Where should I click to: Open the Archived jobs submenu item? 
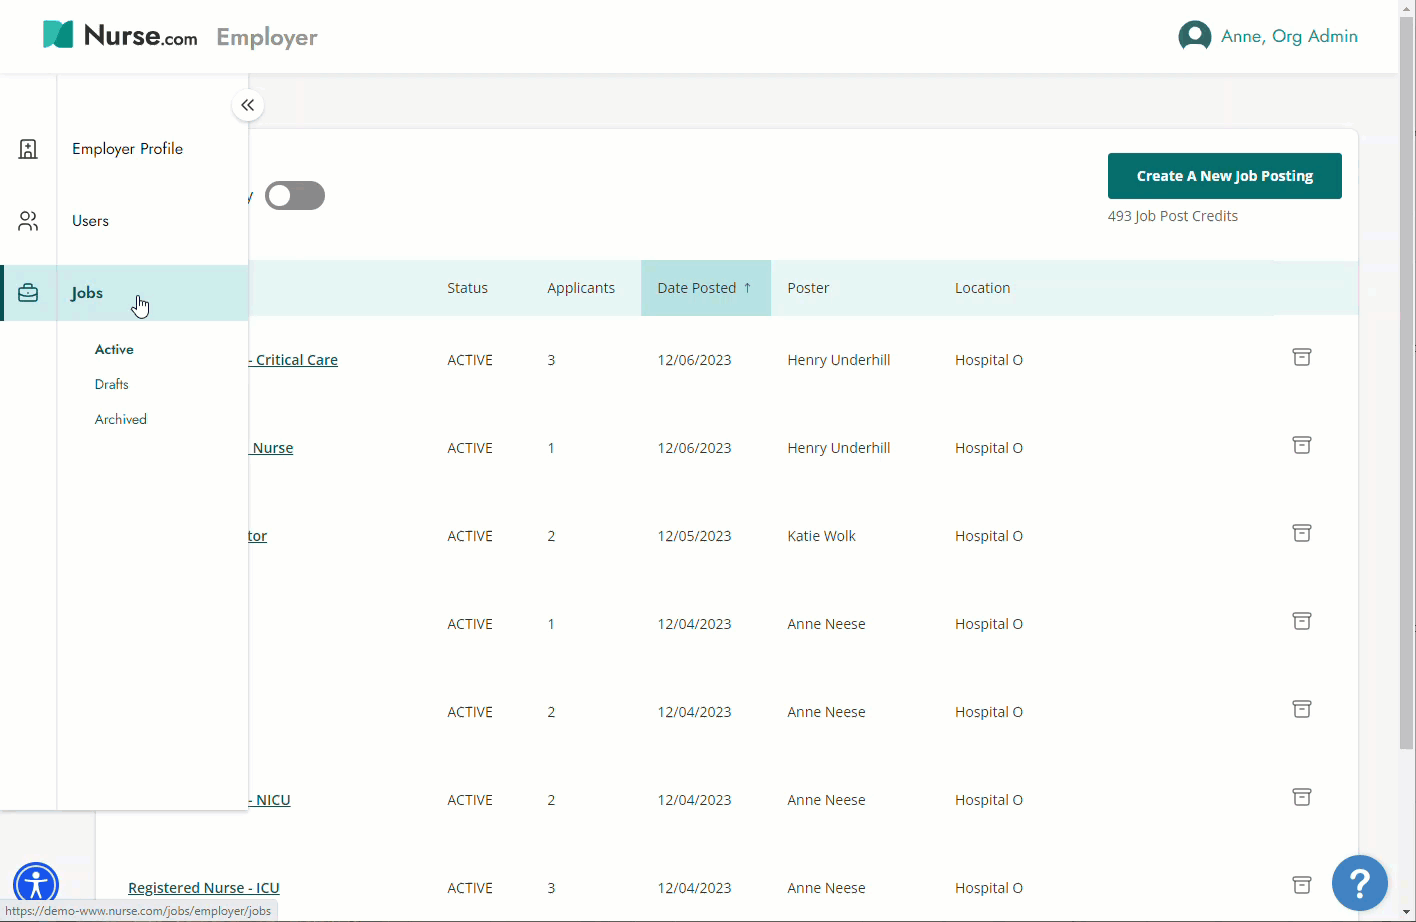(121, 419)
